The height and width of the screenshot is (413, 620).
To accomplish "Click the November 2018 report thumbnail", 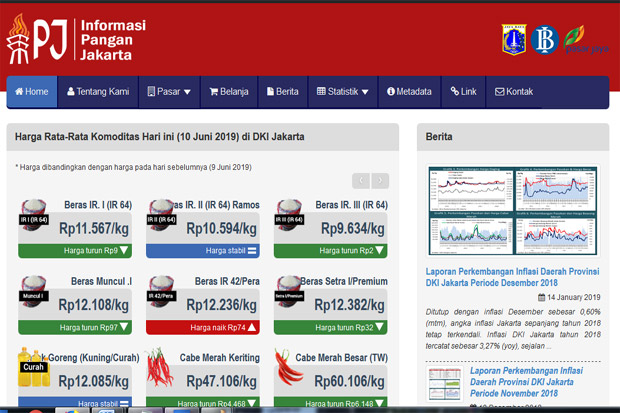I will coord(445,384).
